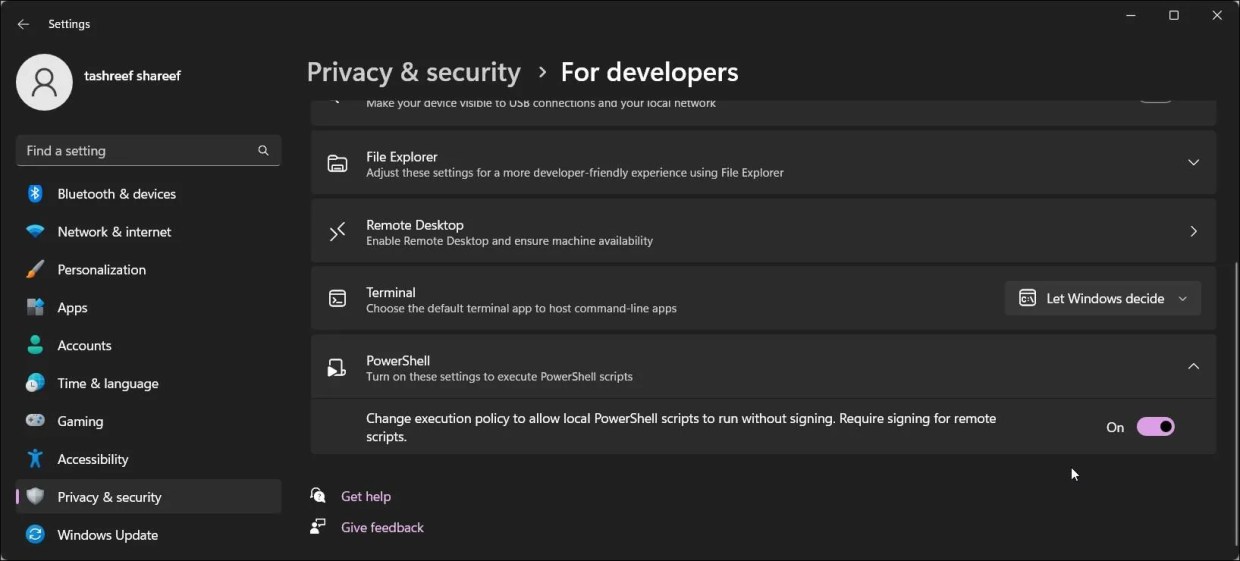Viewport: 1240px width, 561px height.
Task: Click the back arrow in Settings title bar
Action: point(23,24)
